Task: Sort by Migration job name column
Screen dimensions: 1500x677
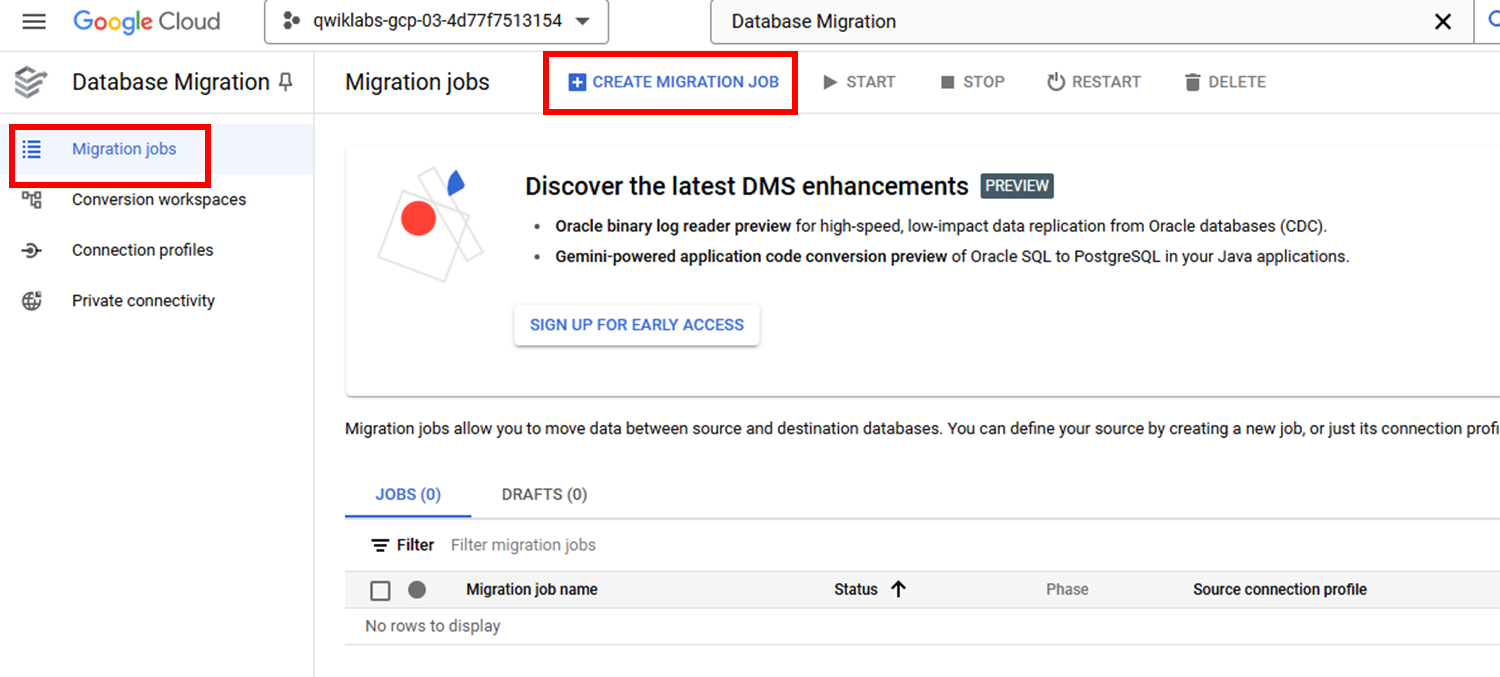Action: click(x=532, y=590)
